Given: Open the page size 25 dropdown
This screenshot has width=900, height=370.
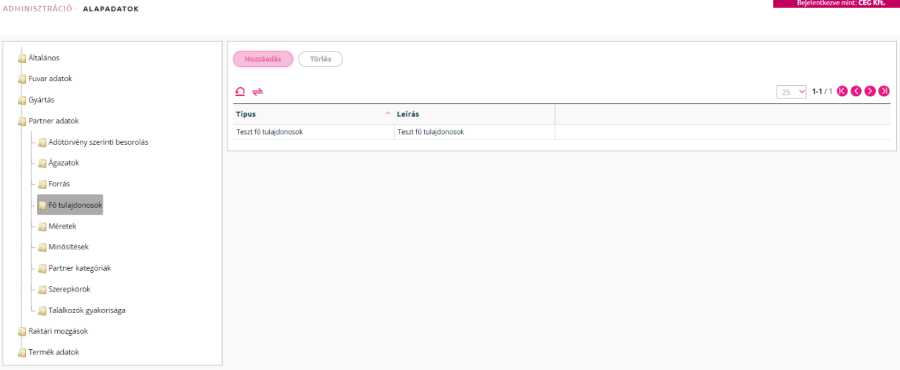Looking at the screenshot, I should (792, 92).
